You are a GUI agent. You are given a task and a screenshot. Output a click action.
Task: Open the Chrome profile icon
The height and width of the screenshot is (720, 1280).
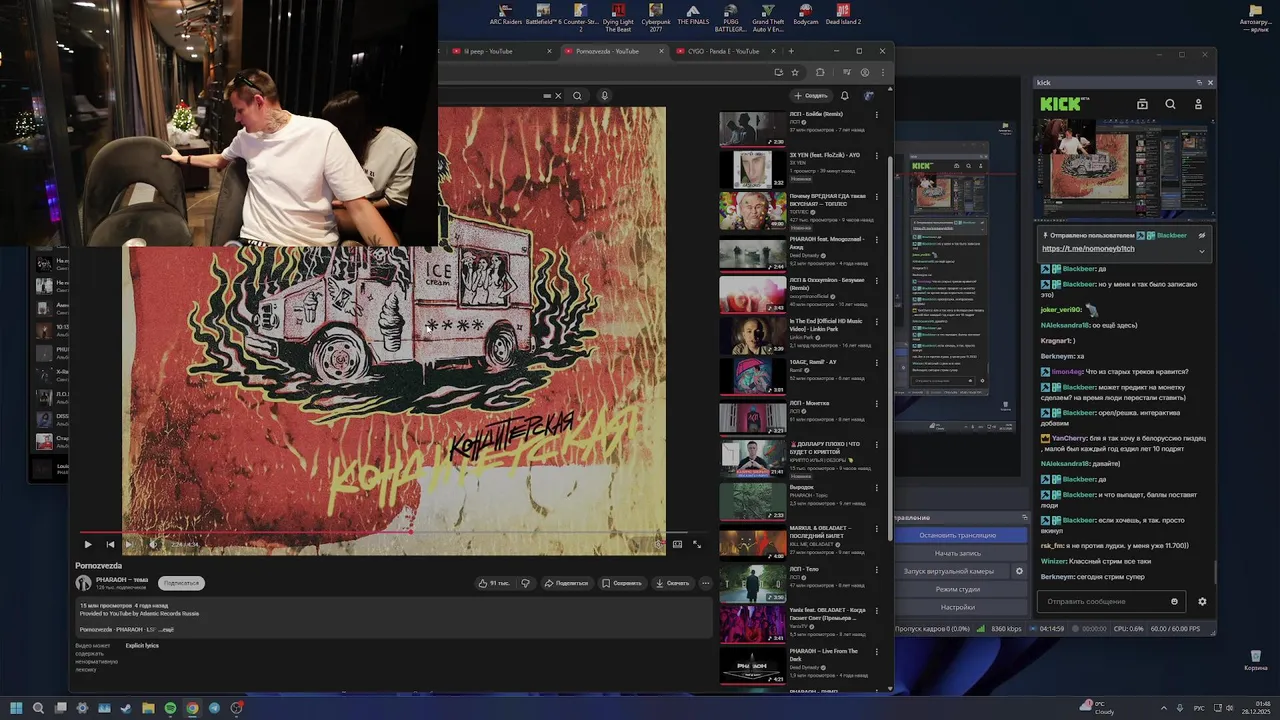pyautogui.click(x=865, y=72)
